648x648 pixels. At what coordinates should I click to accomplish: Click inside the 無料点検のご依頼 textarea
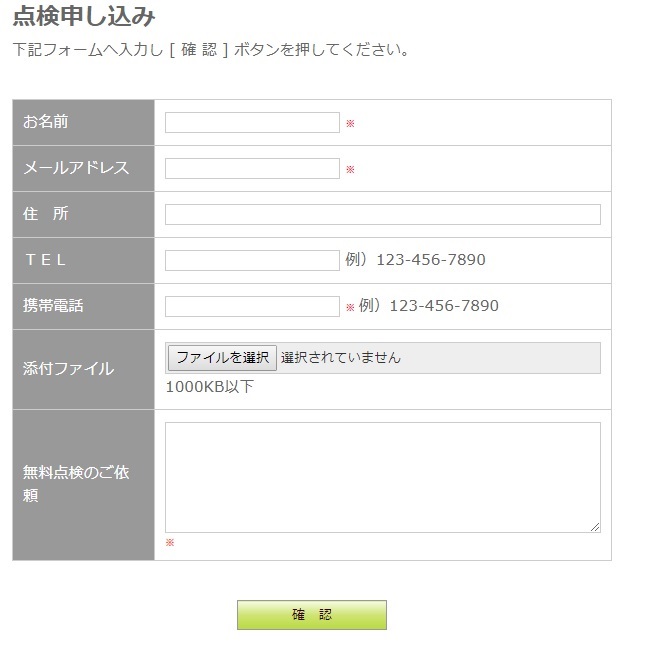point(382,477)
